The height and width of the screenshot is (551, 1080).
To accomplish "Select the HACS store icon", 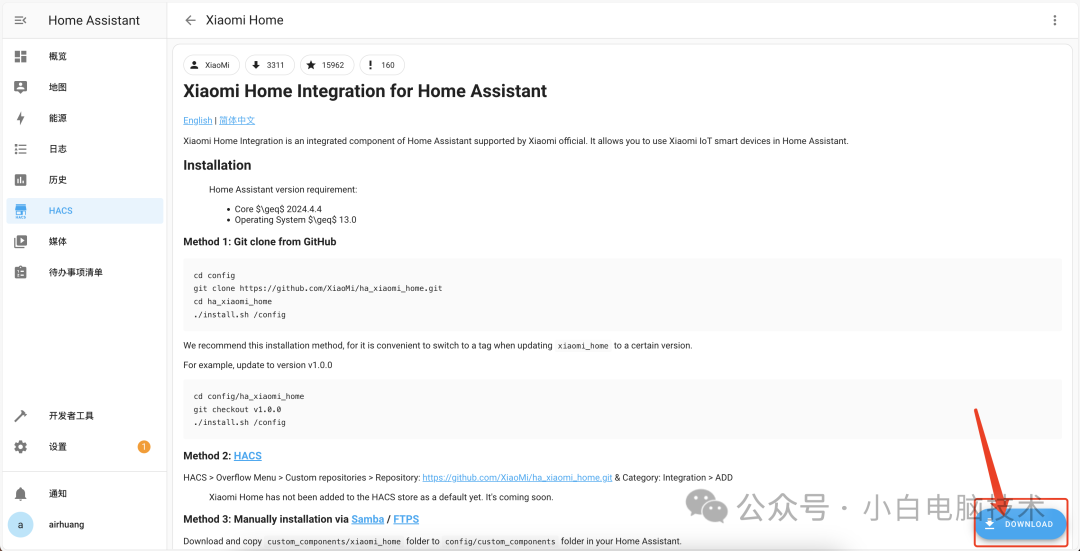I will pos(21,211).
